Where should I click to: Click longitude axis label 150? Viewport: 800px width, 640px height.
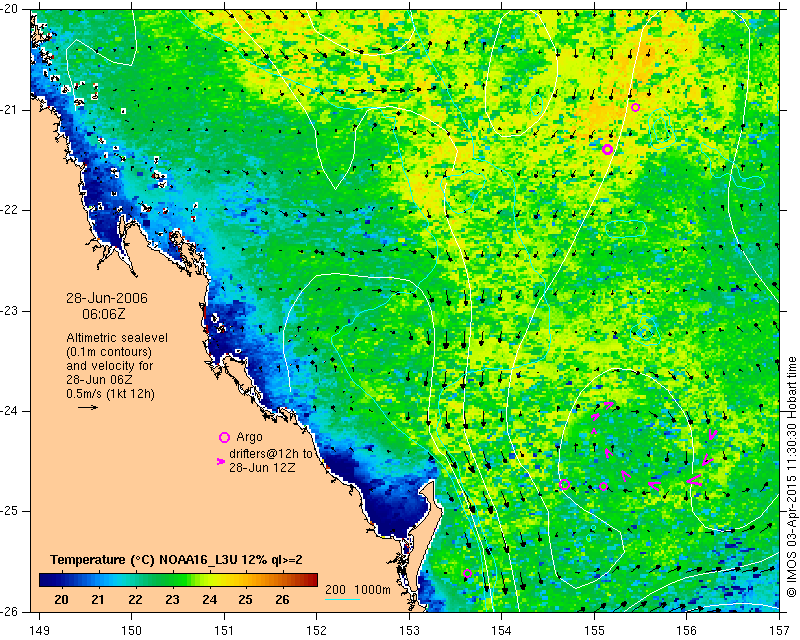[131, 631]
